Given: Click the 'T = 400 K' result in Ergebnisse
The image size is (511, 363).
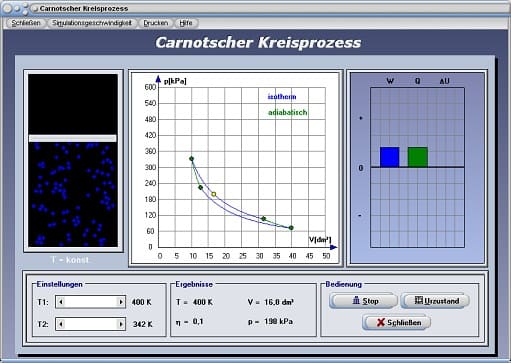Looking at the screenshot, I should pyautogui.click(x=194, y=302).
